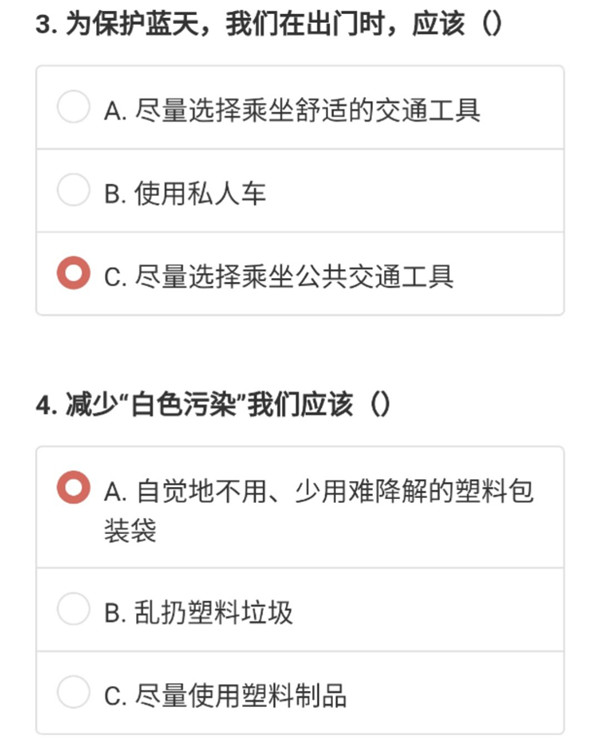The image size is (600, 750).
Task: Choose radio button for B. 乱扔塑料垃圾
Action: click(x=73, y=609)
